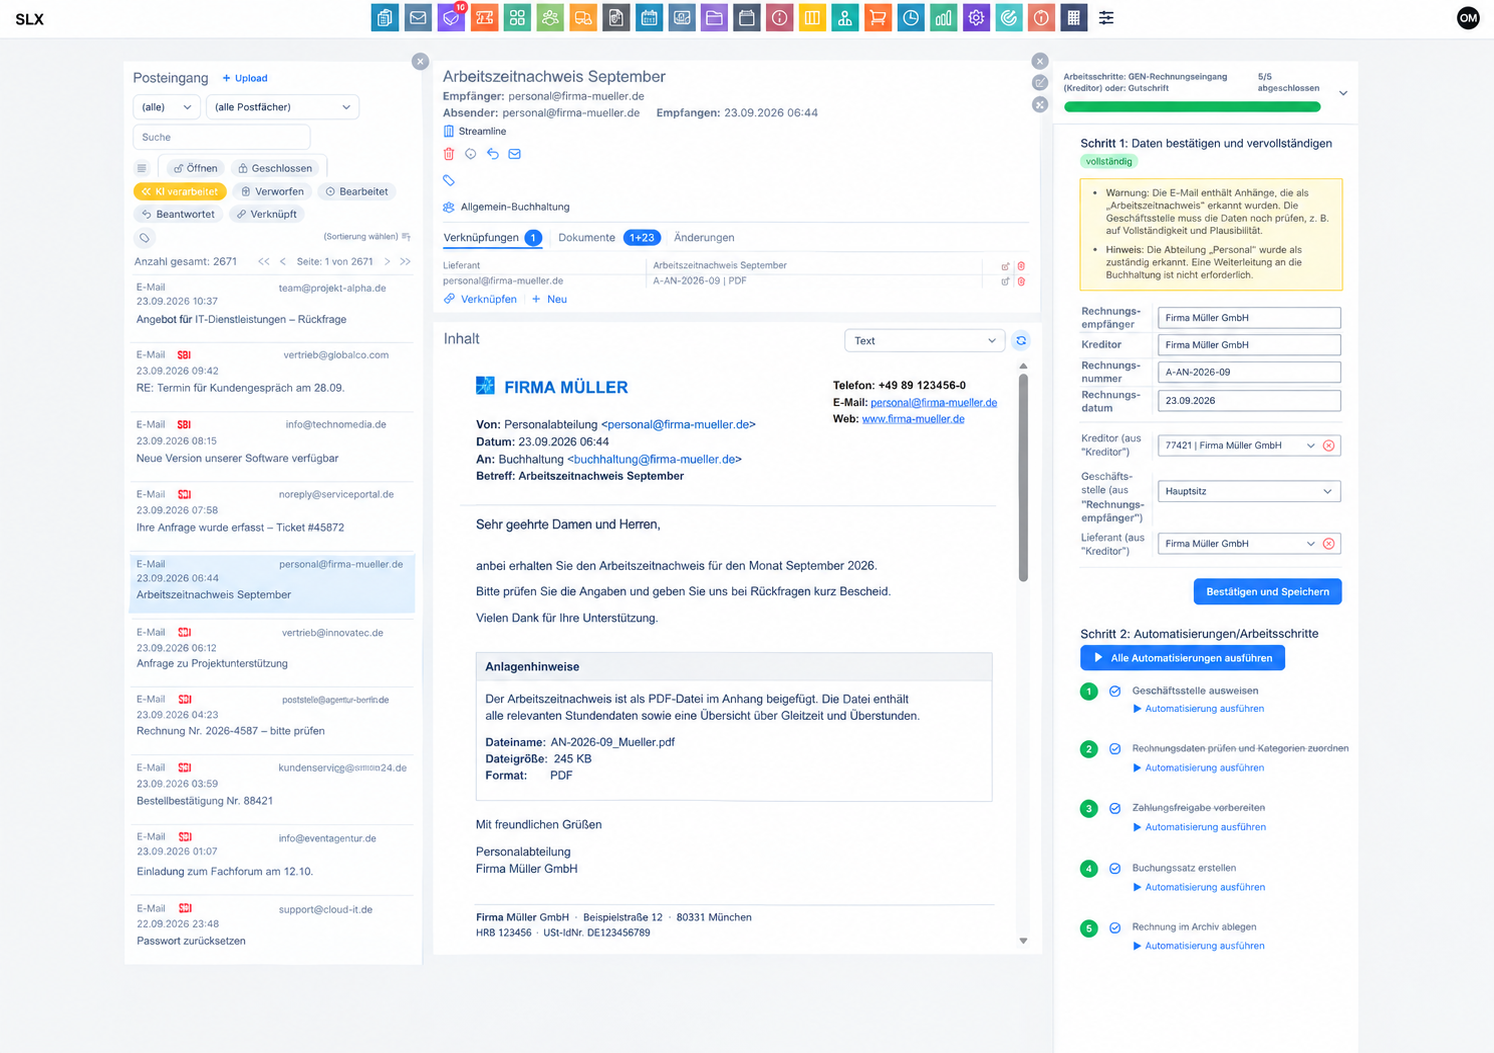
Task: Open www.firma-mueller.de web link
Action: click(913, 419)
